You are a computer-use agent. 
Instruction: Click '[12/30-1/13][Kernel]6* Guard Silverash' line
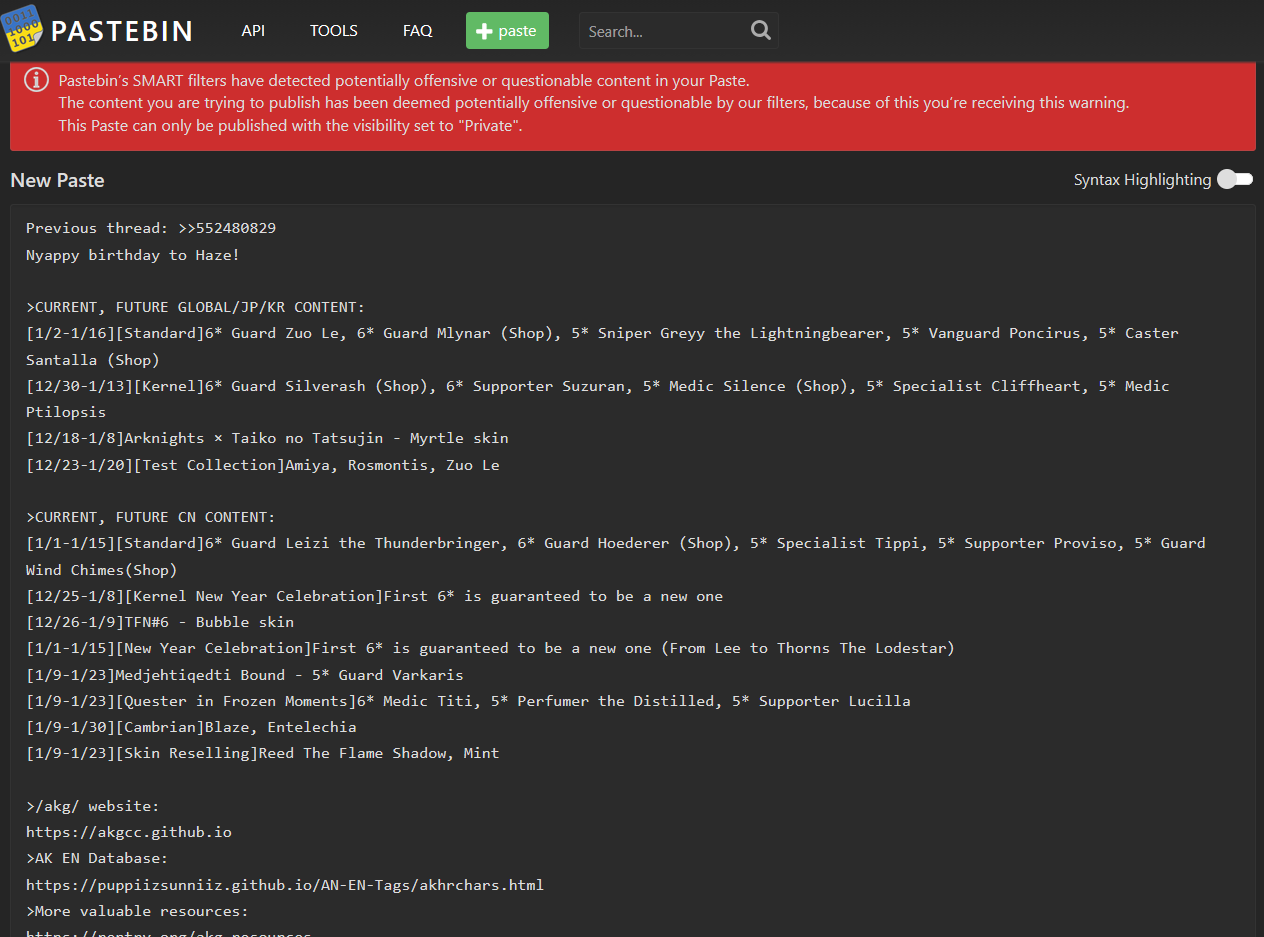[x=598, y=385]
